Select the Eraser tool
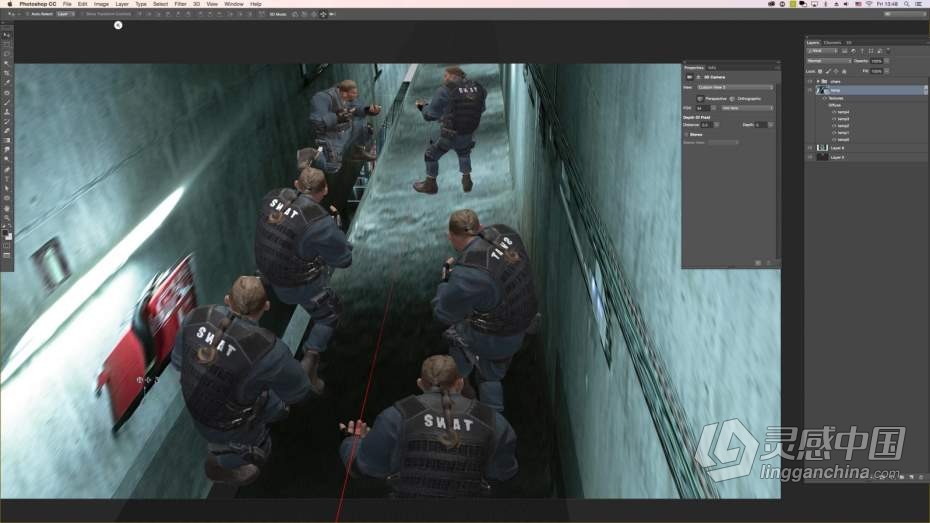930x523 pixels. click(7, 131)
